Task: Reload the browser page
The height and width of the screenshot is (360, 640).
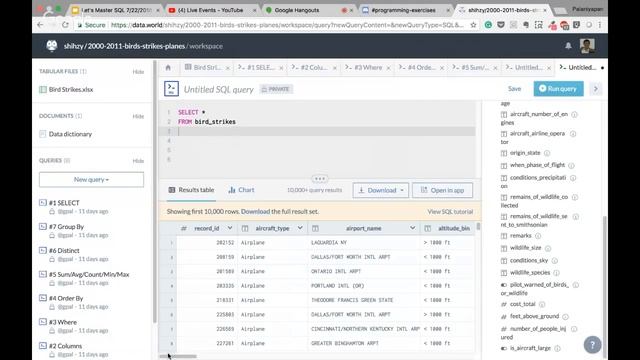Action: click(x=65, y=25)
